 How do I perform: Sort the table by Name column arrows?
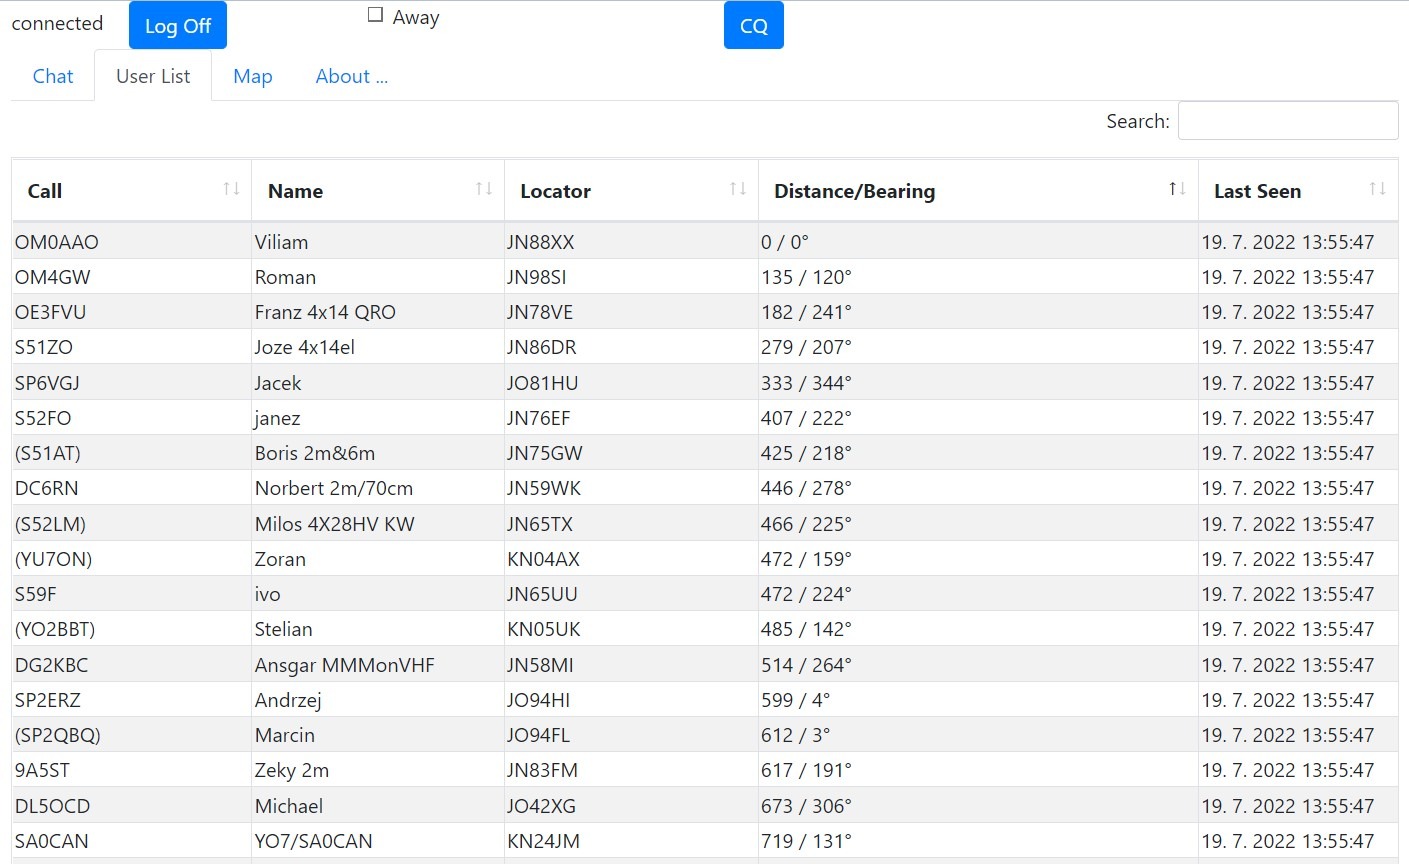484,189
